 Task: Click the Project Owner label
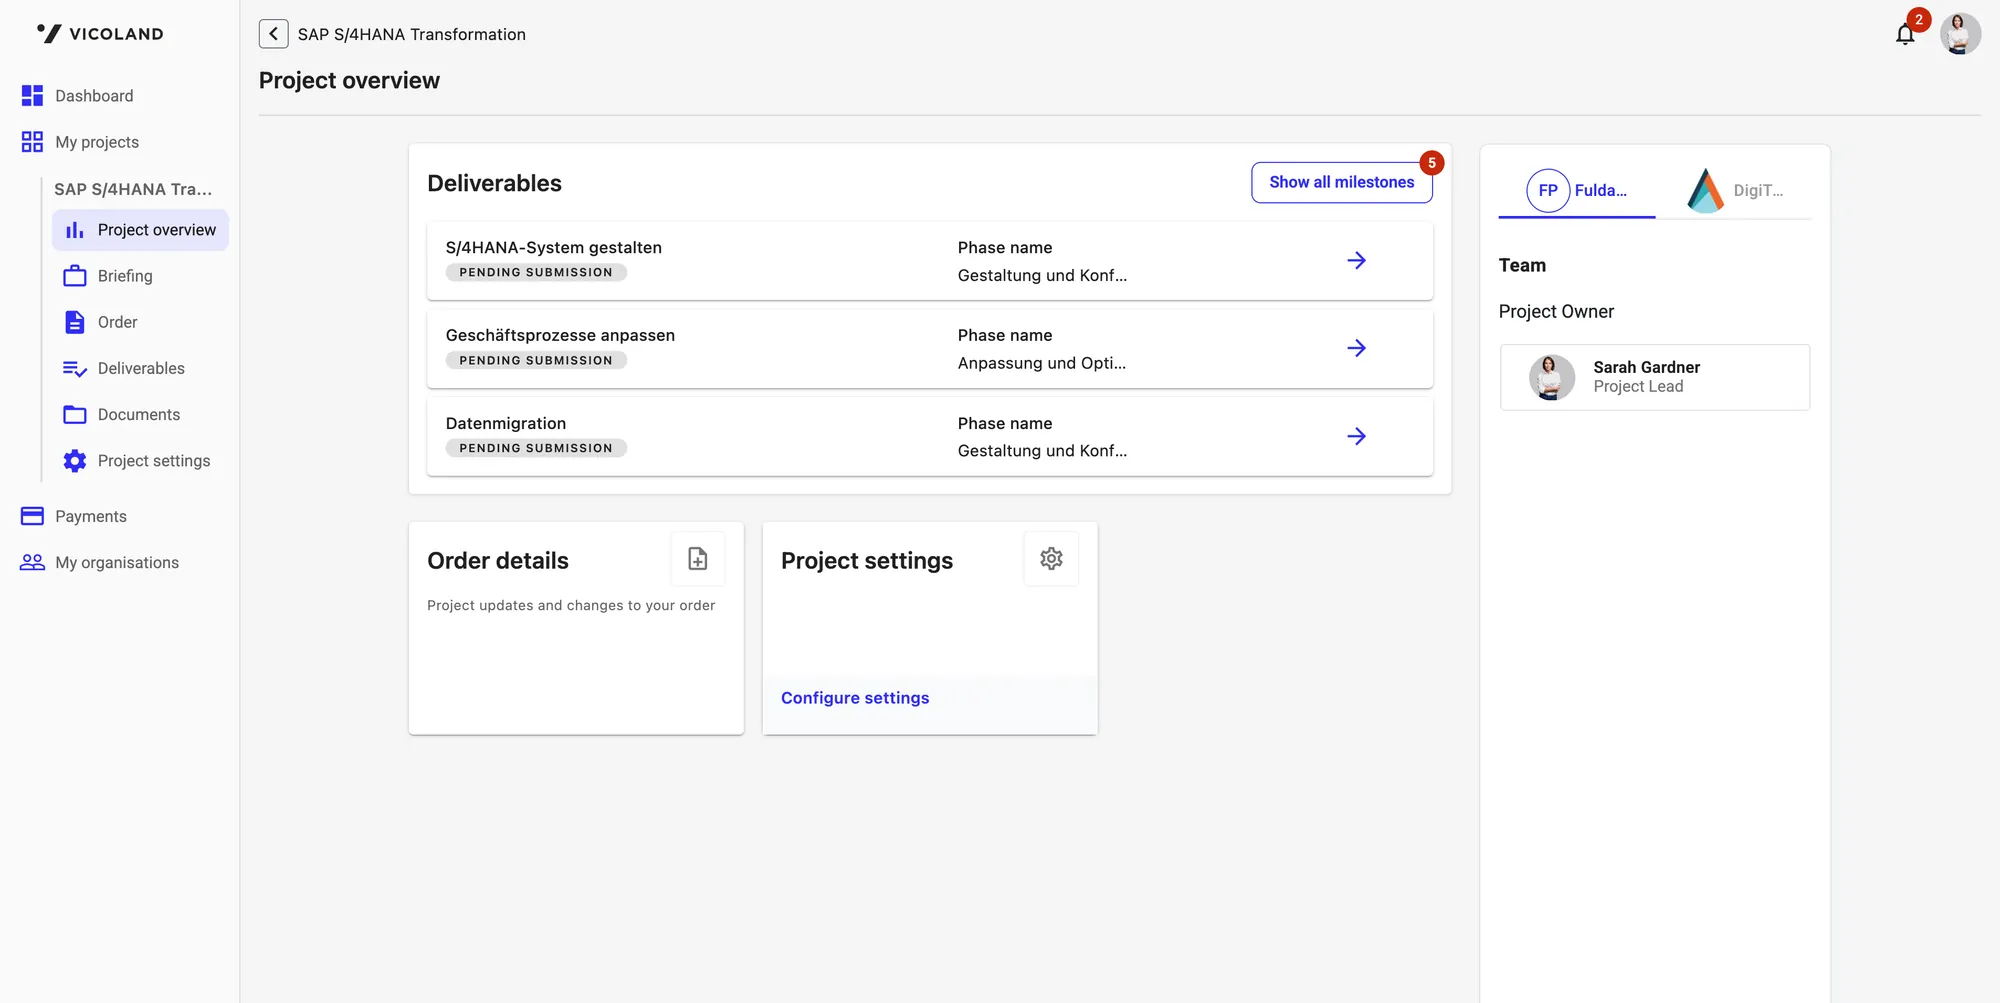[x=1556, y=312]
